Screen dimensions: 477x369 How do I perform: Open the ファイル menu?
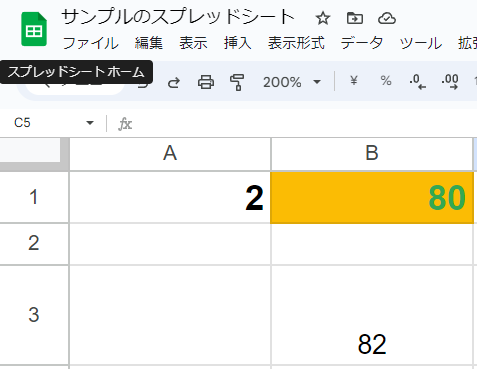91,43
